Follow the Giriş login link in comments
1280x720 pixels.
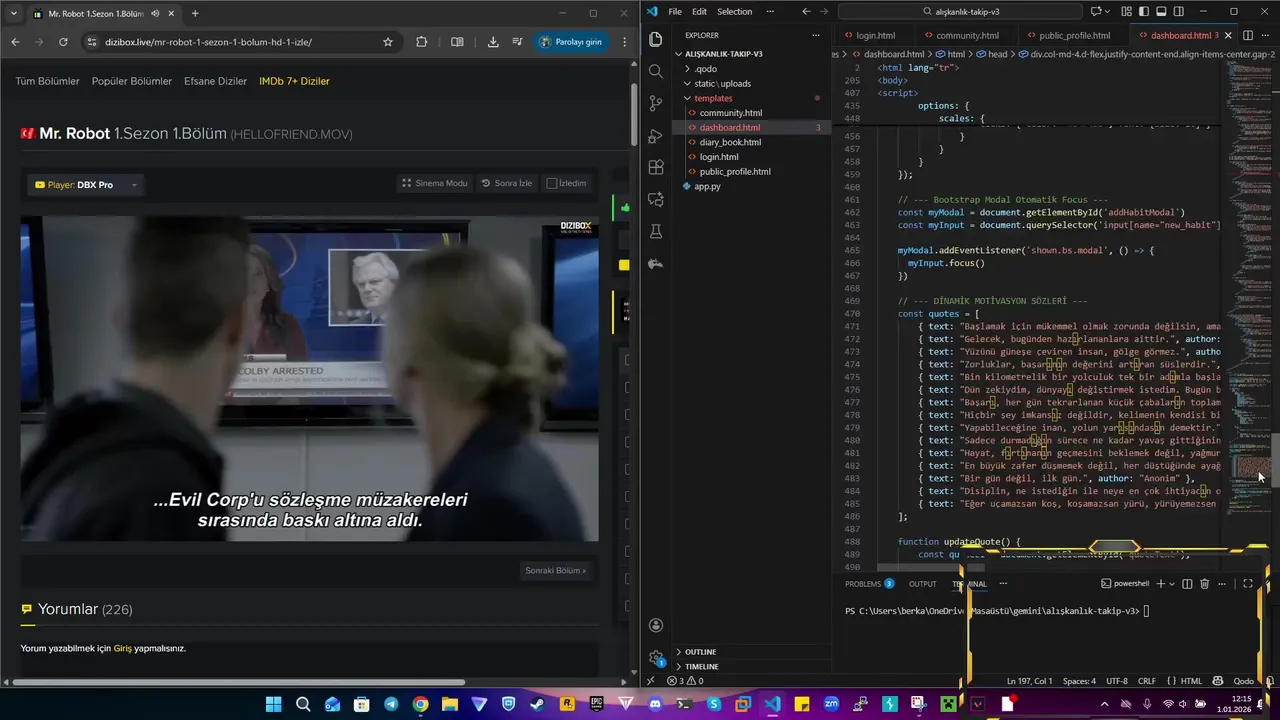coord(122,648)
